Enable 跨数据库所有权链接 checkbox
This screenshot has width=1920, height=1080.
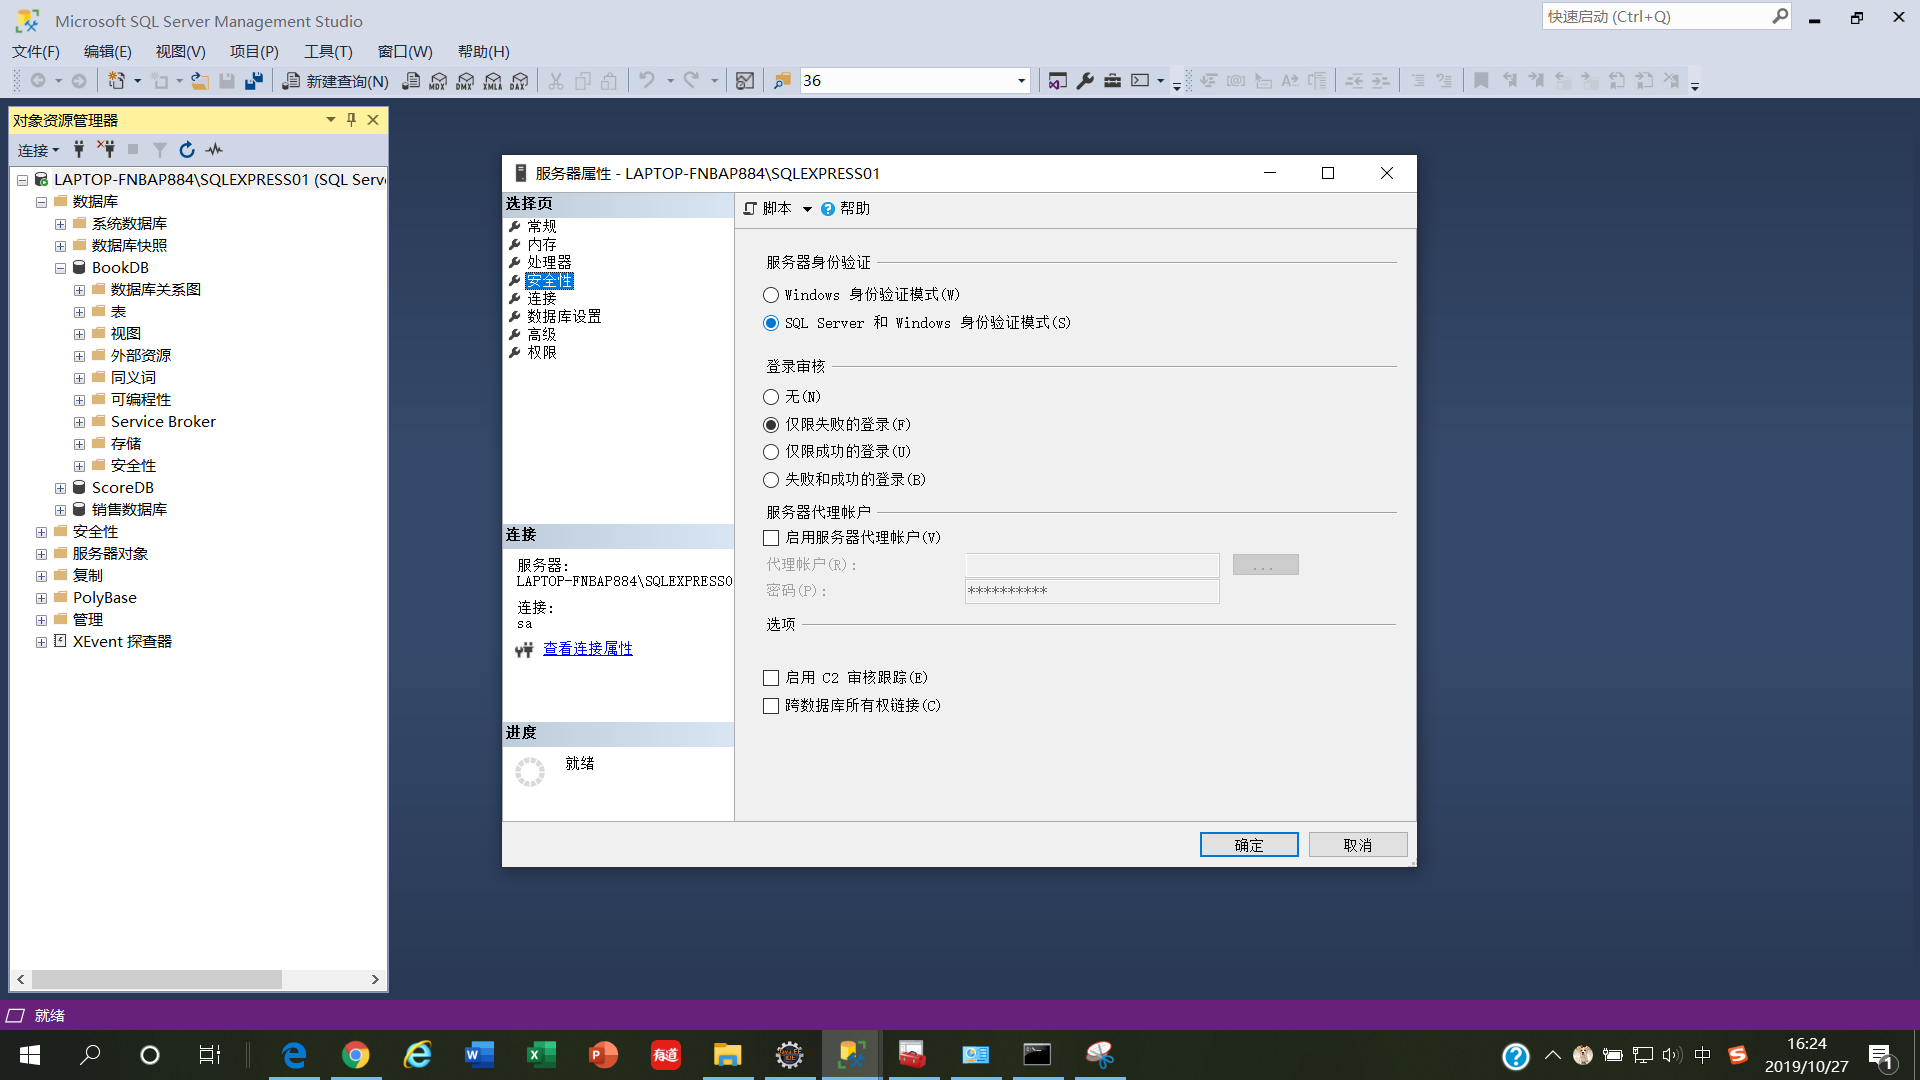point(771,706)
